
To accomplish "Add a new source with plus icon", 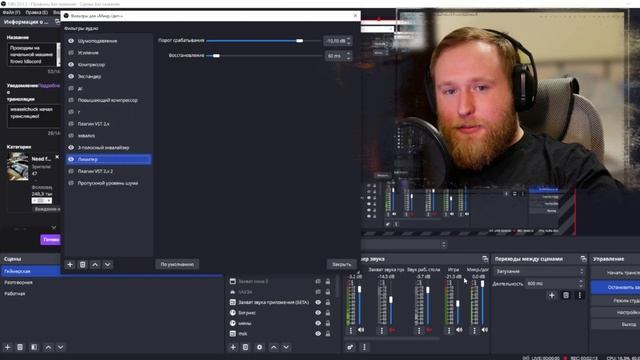I will [x=233, y=347].
